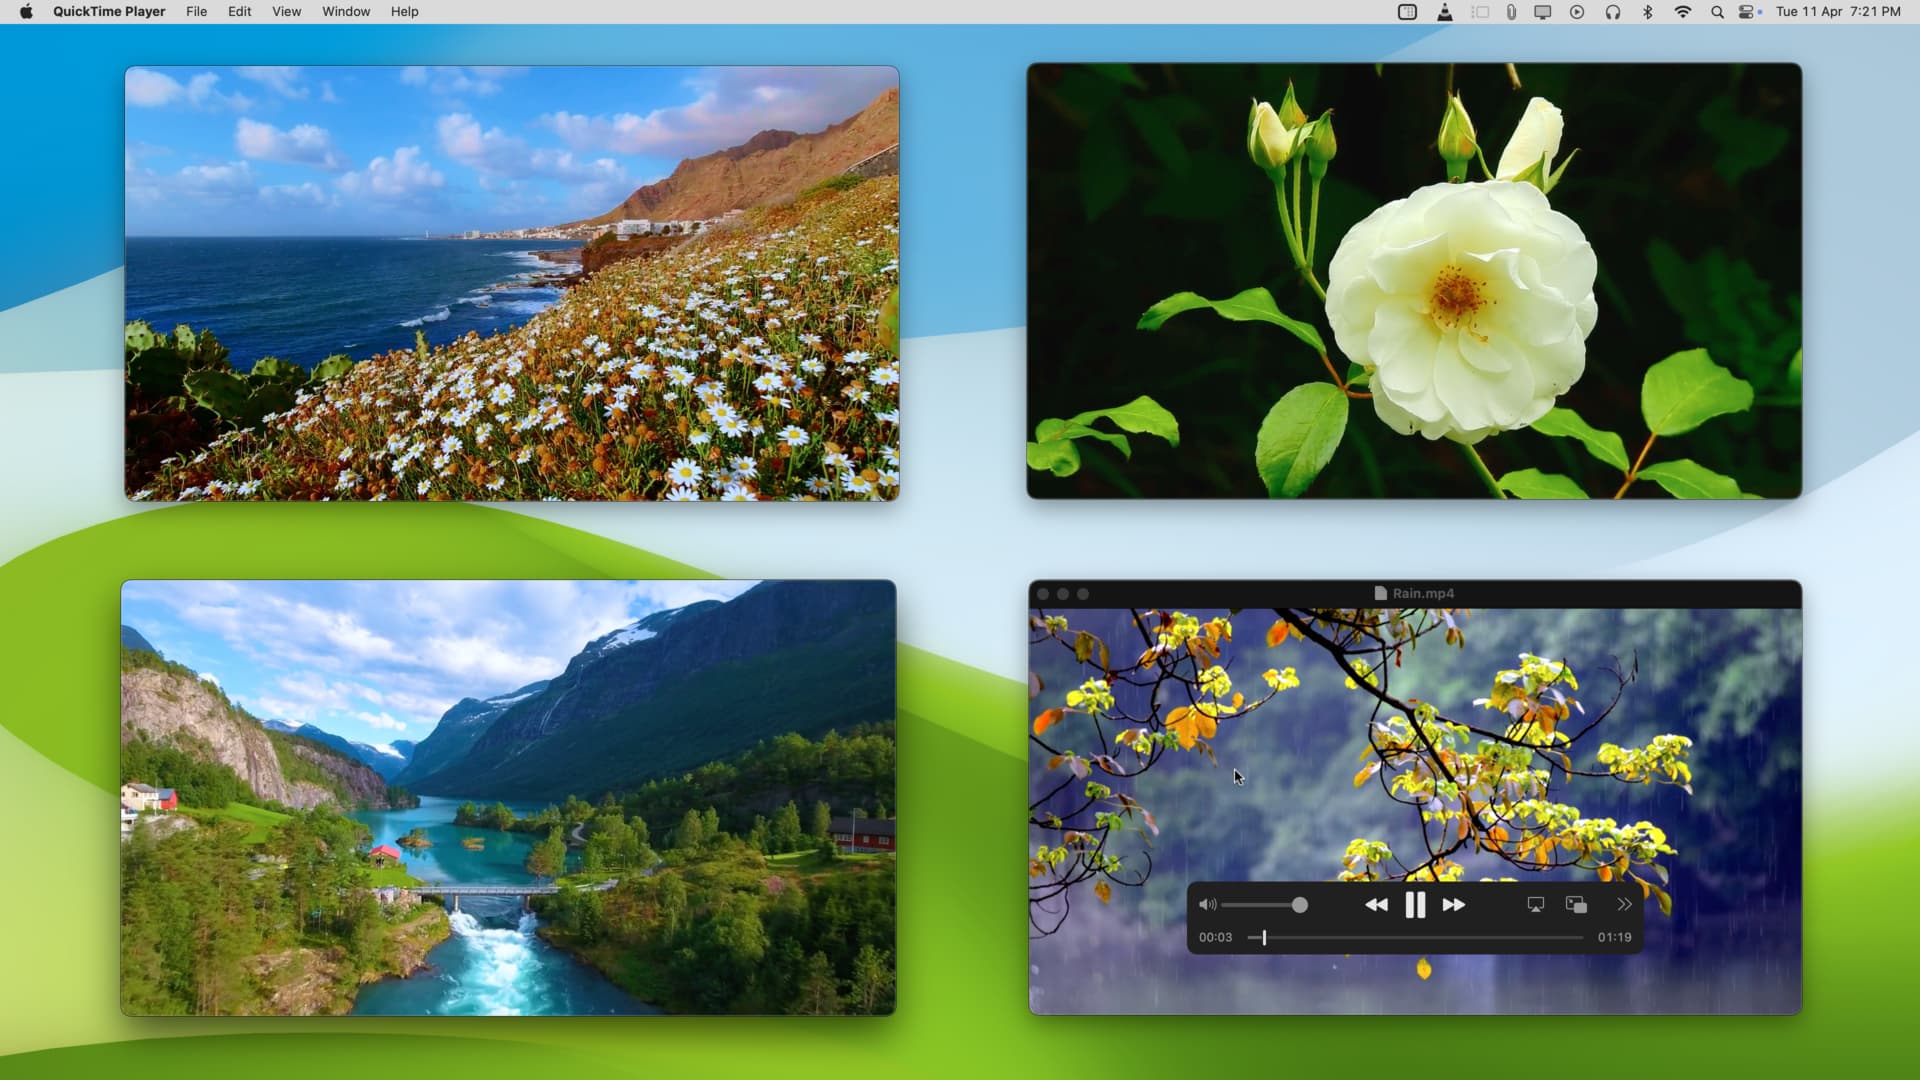Screen dimensions: 1920x1080
Task: Set volume using the volume slider
Action: pos(1264,905)
